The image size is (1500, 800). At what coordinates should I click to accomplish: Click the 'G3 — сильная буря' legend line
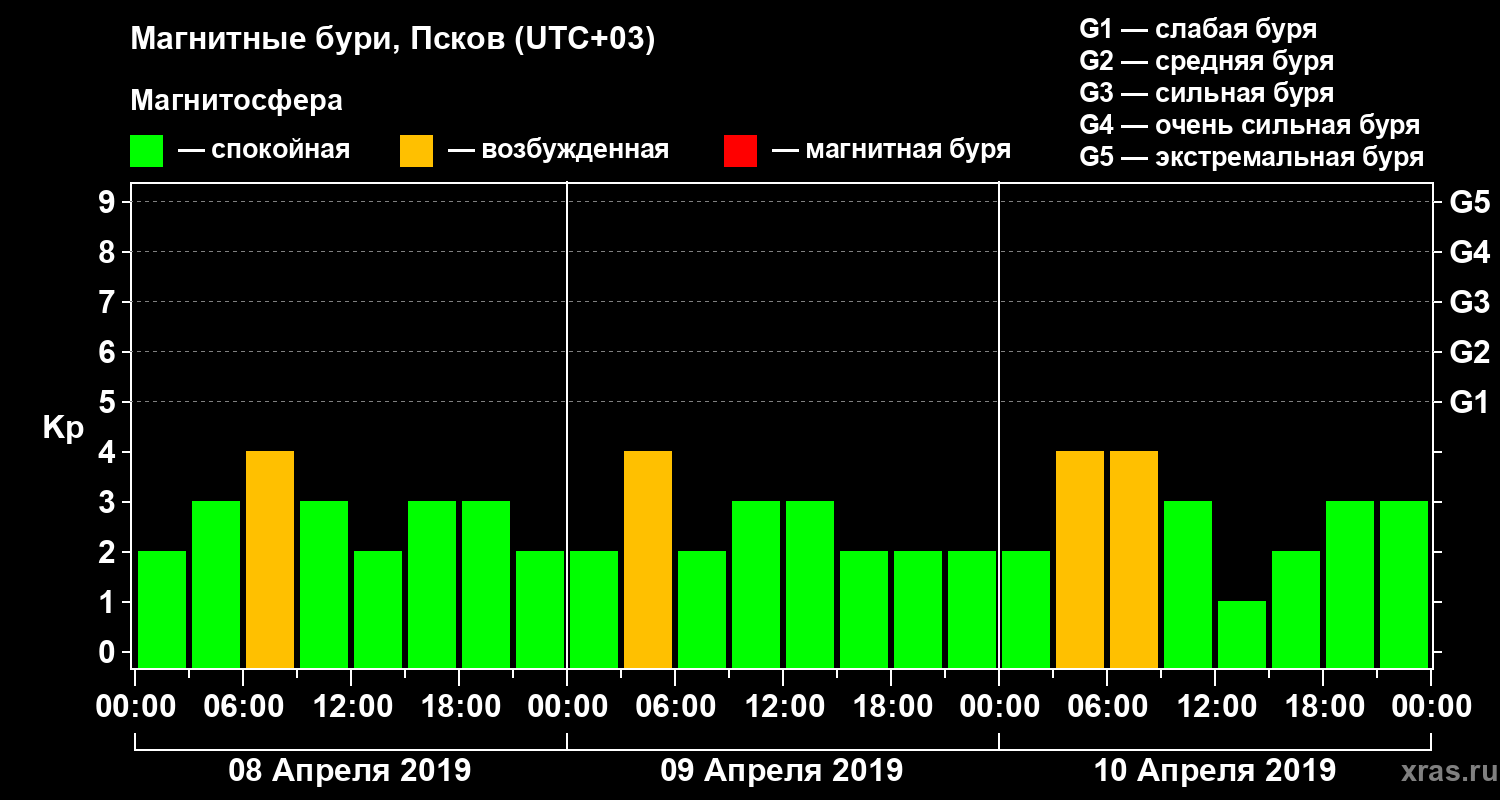1207,93
